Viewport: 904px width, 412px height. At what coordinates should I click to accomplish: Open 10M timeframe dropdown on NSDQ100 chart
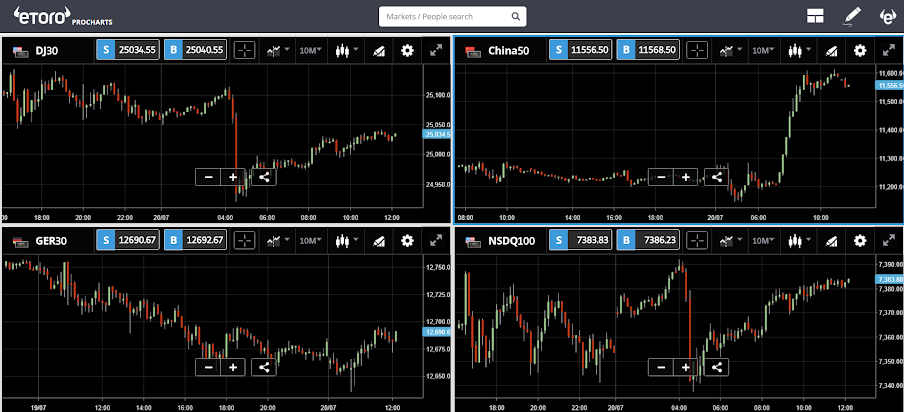click(763, 240)
